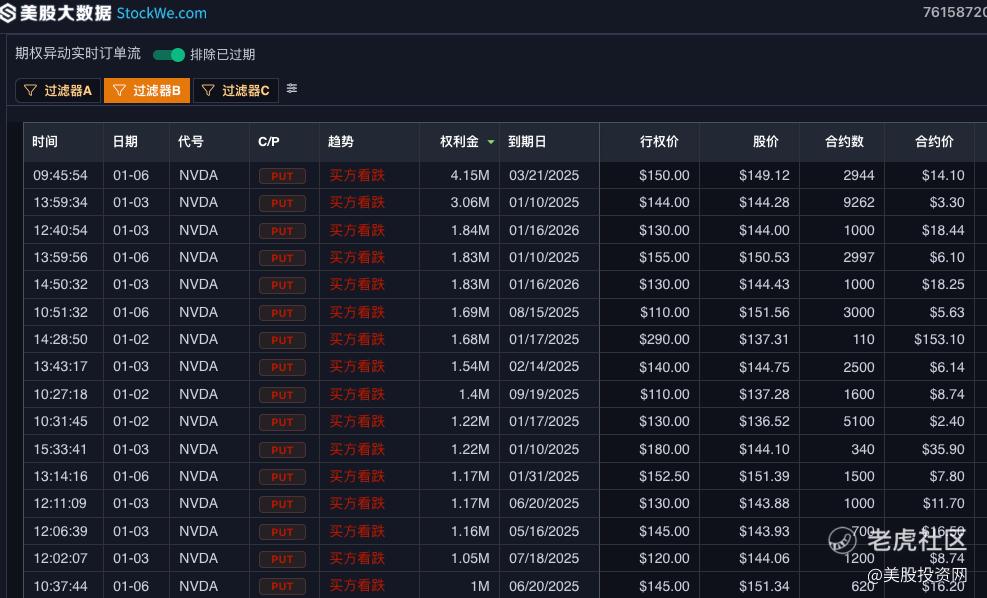The width and height of the screenshot is (987, 598).
Task: Click the funnel icon in 过滤器C
Action: point(208,91)
